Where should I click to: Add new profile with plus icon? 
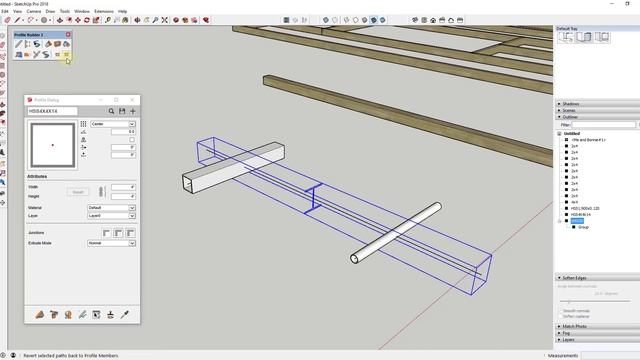point(133,111)
